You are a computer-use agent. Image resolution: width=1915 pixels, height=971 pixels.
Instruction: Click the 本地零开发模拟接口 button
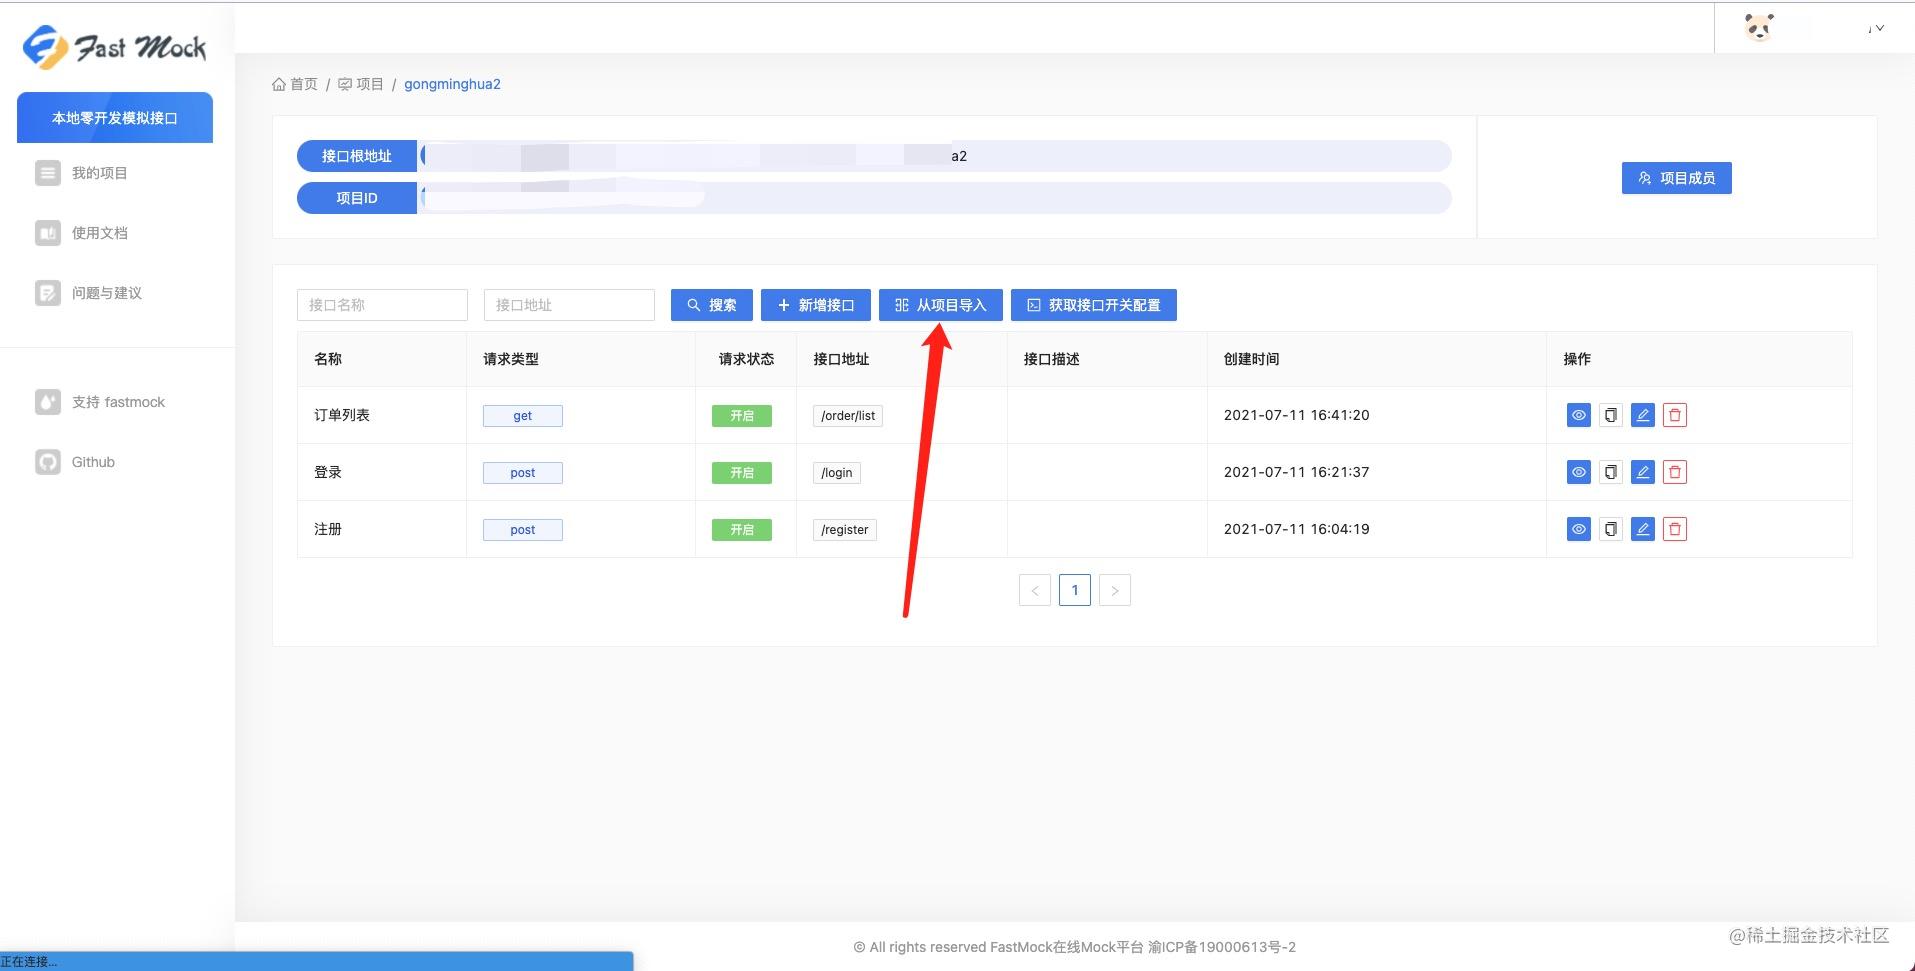(x=115, y=118)
